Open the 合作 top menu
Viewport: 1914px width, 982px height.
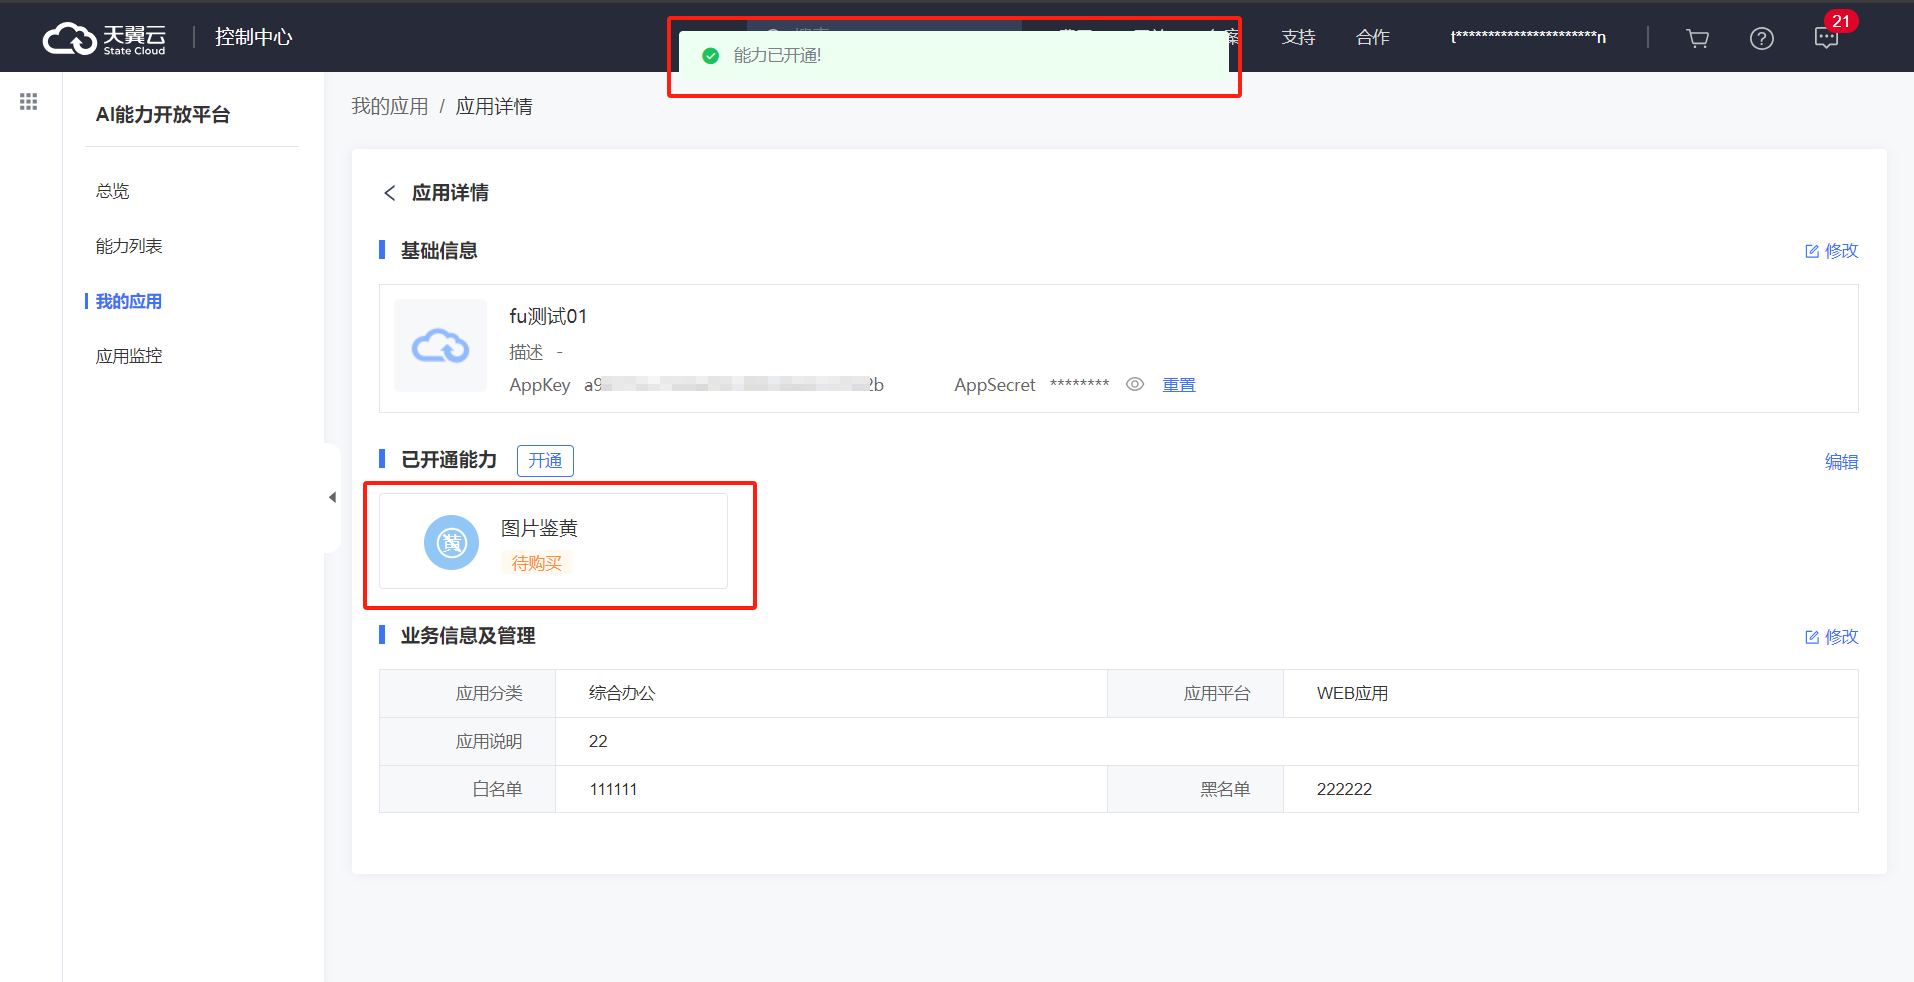click(1372, 37)
